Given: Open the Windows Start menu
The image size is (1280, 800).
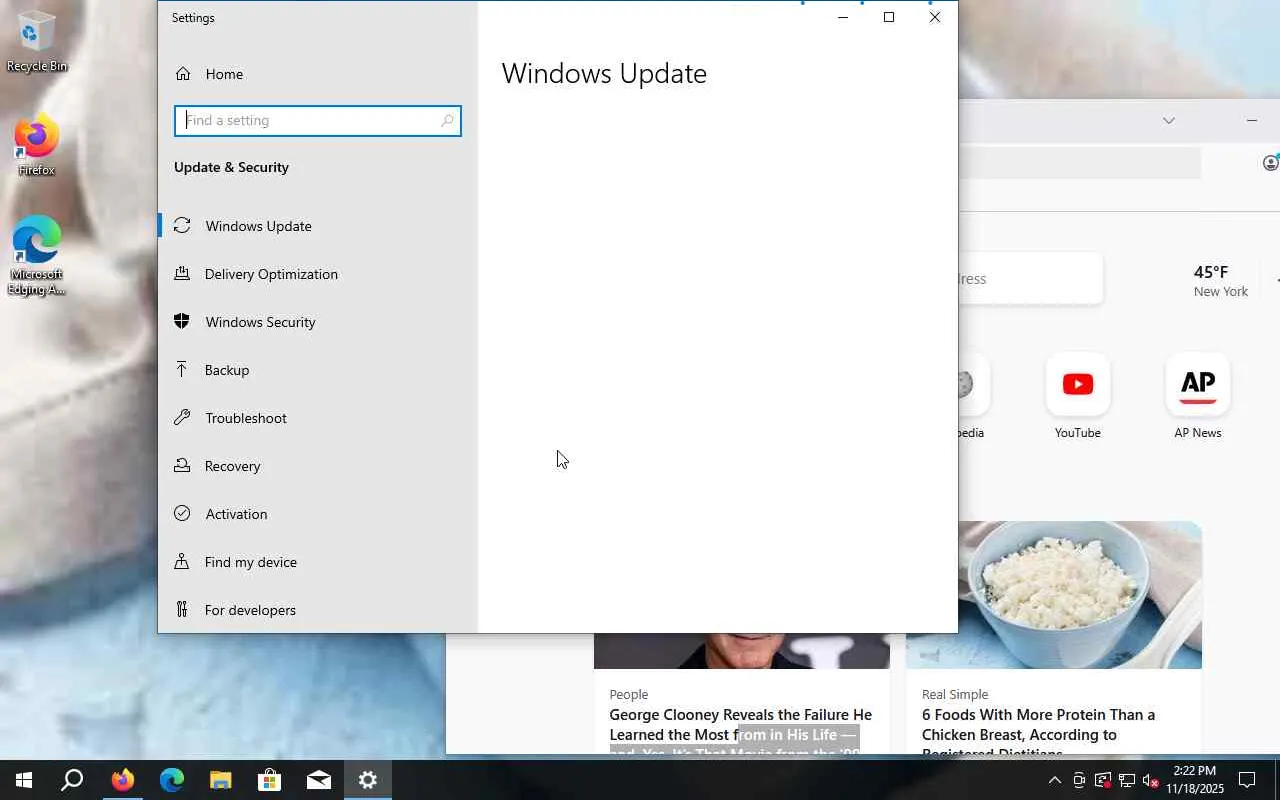Looking at the screenshot, I should [x=24, y=780].
